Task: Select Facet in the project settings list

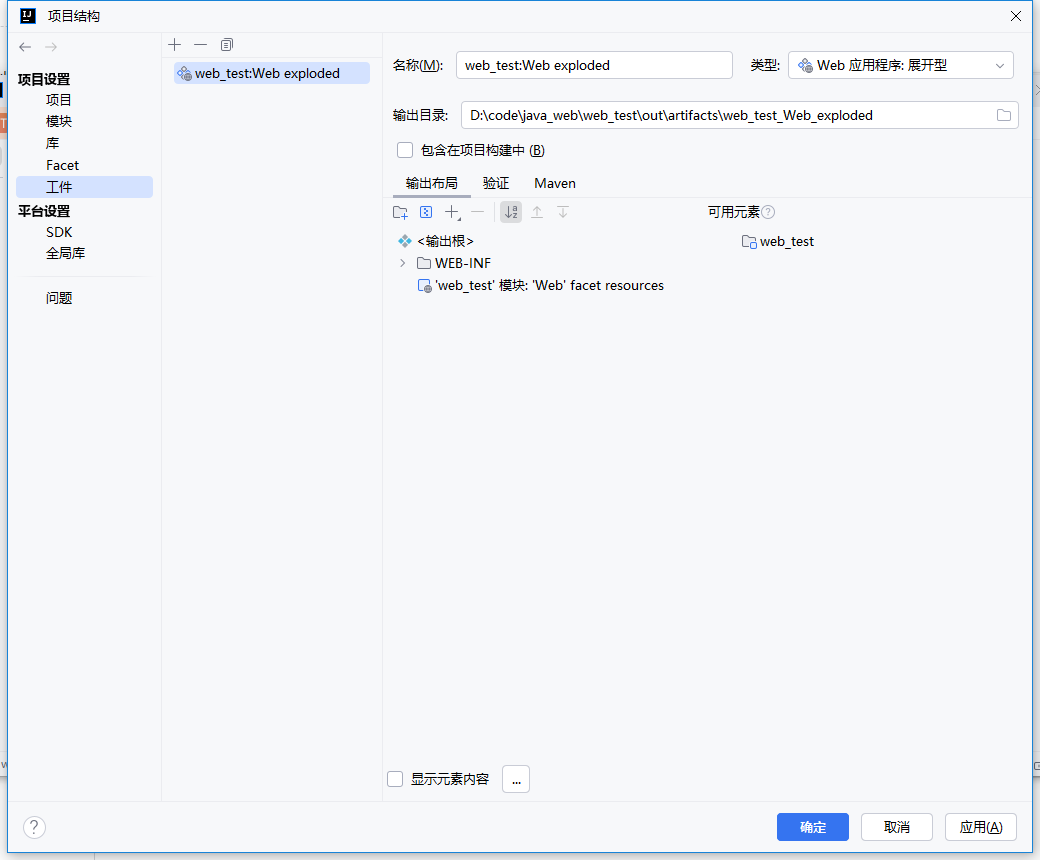Action: pyautogui.click(x=62, y=165)
